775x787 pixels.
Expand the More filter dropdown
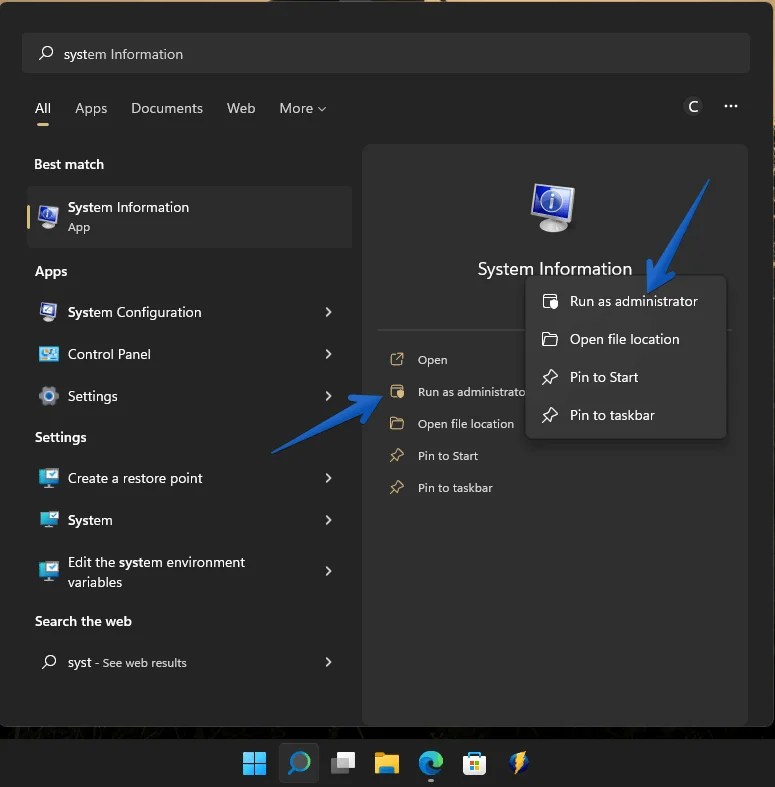click(303, 108)
